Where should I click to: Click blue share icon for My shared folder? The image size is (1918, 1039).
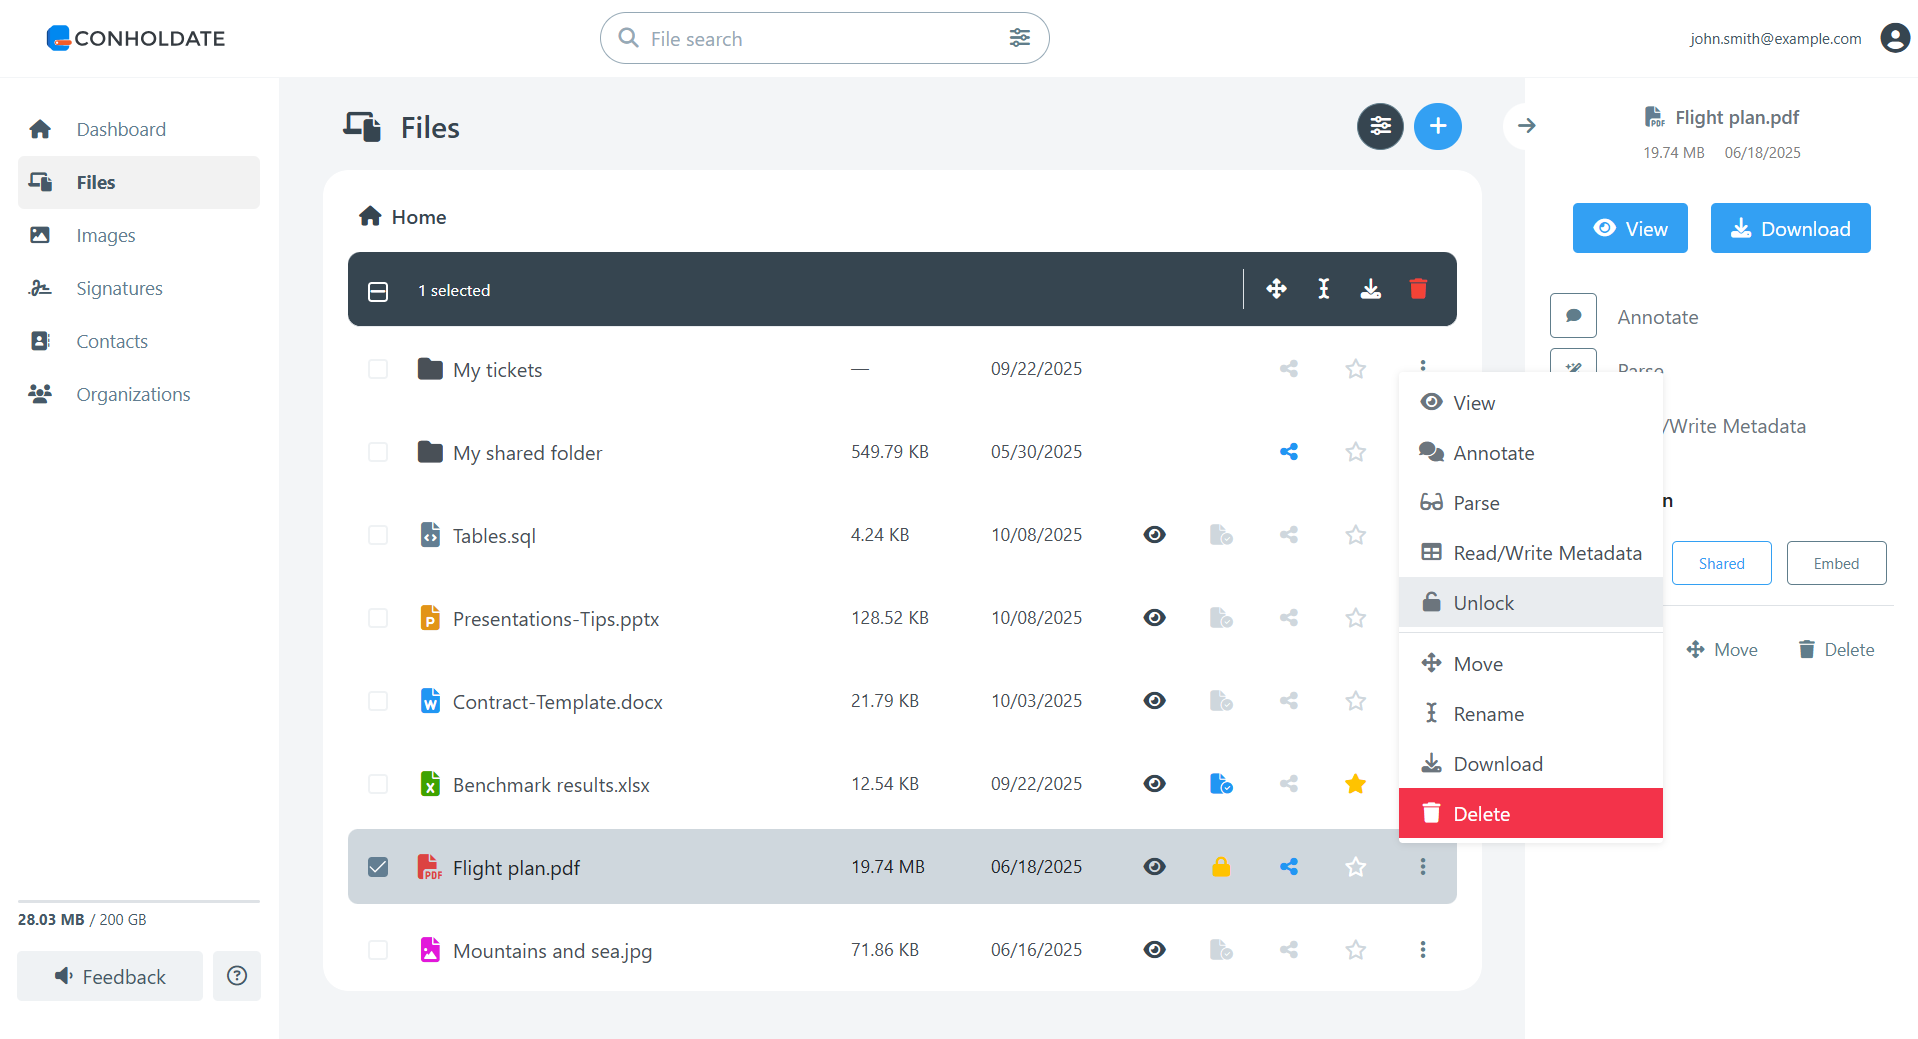(x=1288, y=452)
